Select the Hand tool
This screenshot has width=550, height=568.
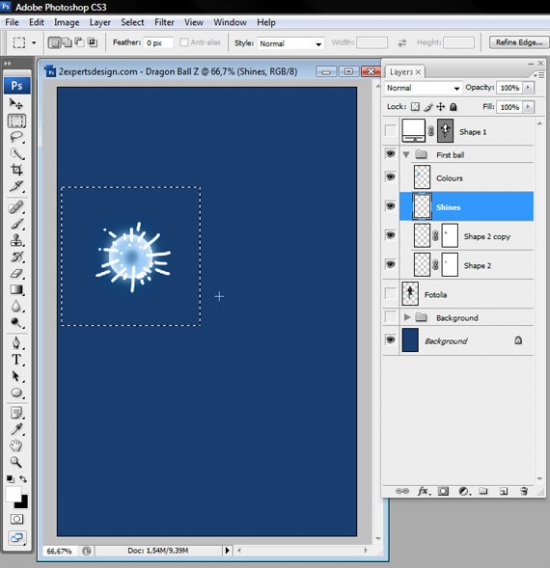(16, 445)
